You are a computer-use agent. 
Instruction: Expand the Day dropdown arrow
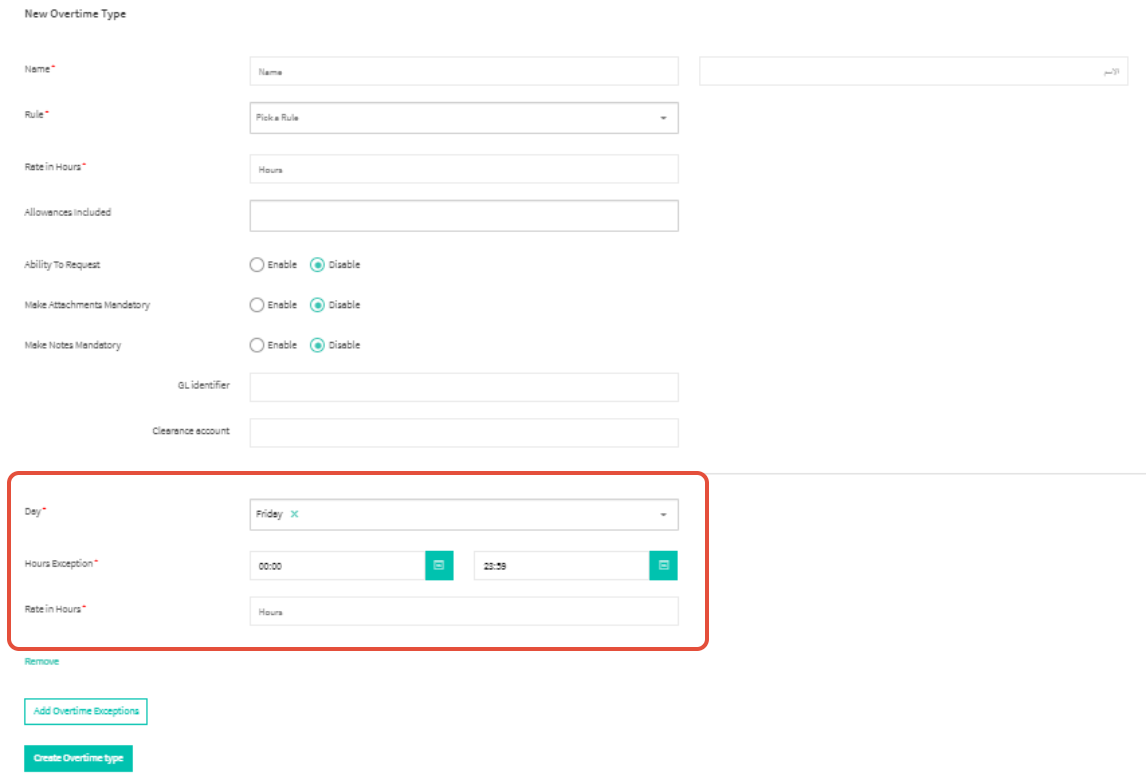664,515
